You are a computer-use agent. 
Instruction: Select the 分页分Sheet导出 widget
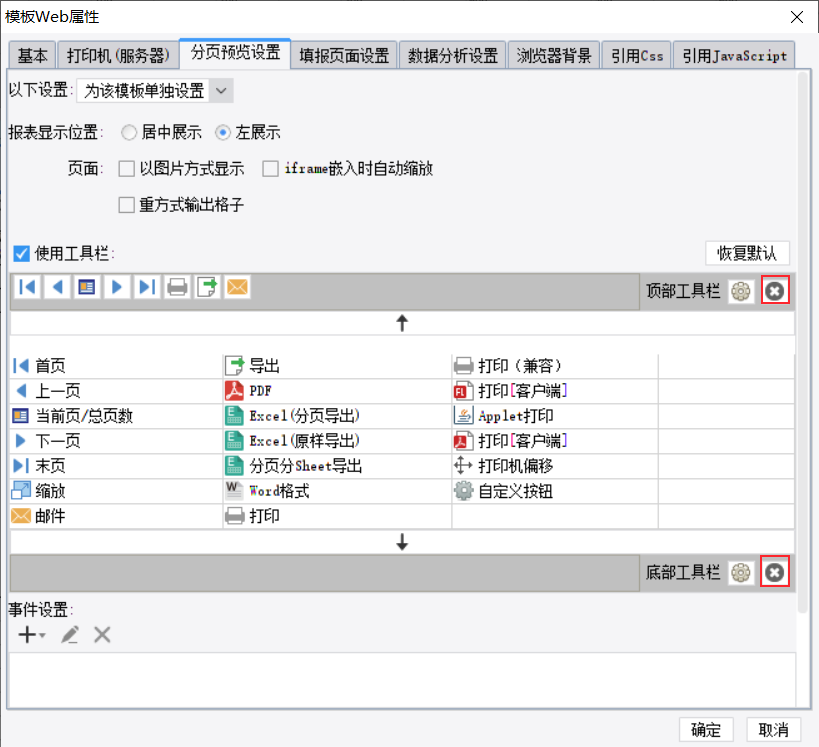(337, 466)
